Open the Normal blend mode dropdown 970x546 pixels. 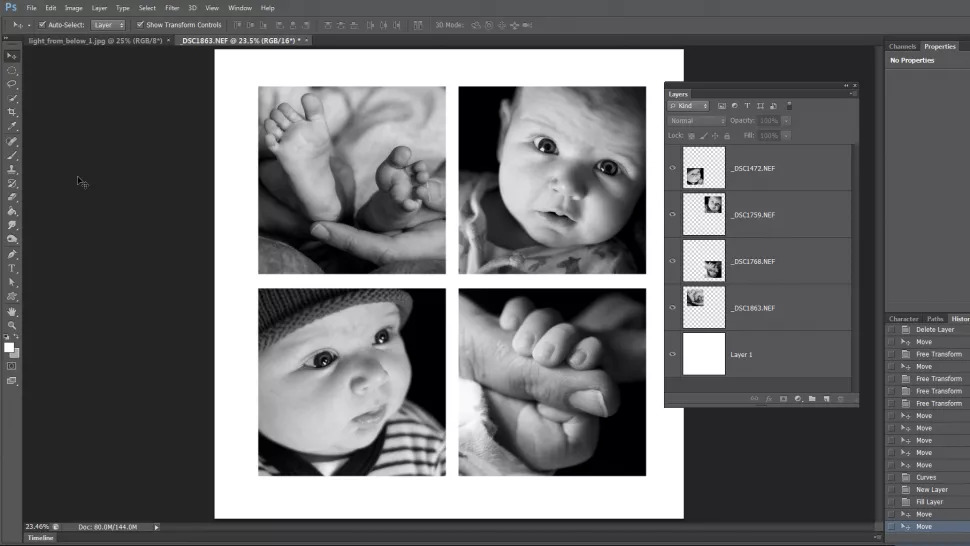click(x=696, y=121)
